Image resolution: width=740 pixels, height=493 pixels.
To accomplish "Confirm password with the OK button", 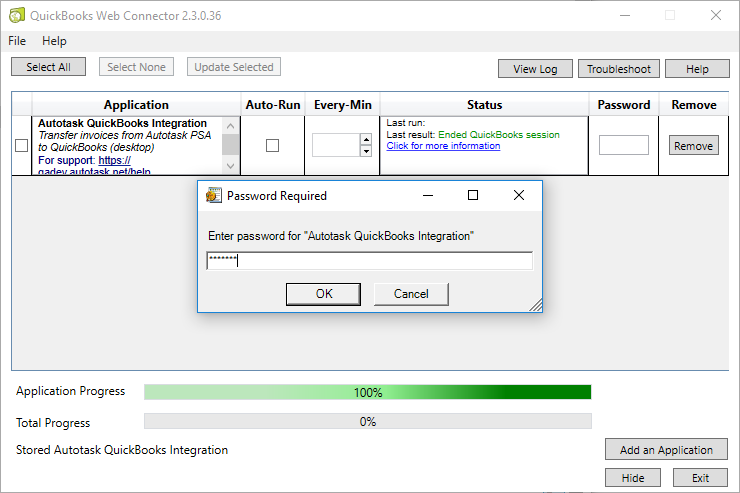I will pyautogui.click(x=324, y=294).
